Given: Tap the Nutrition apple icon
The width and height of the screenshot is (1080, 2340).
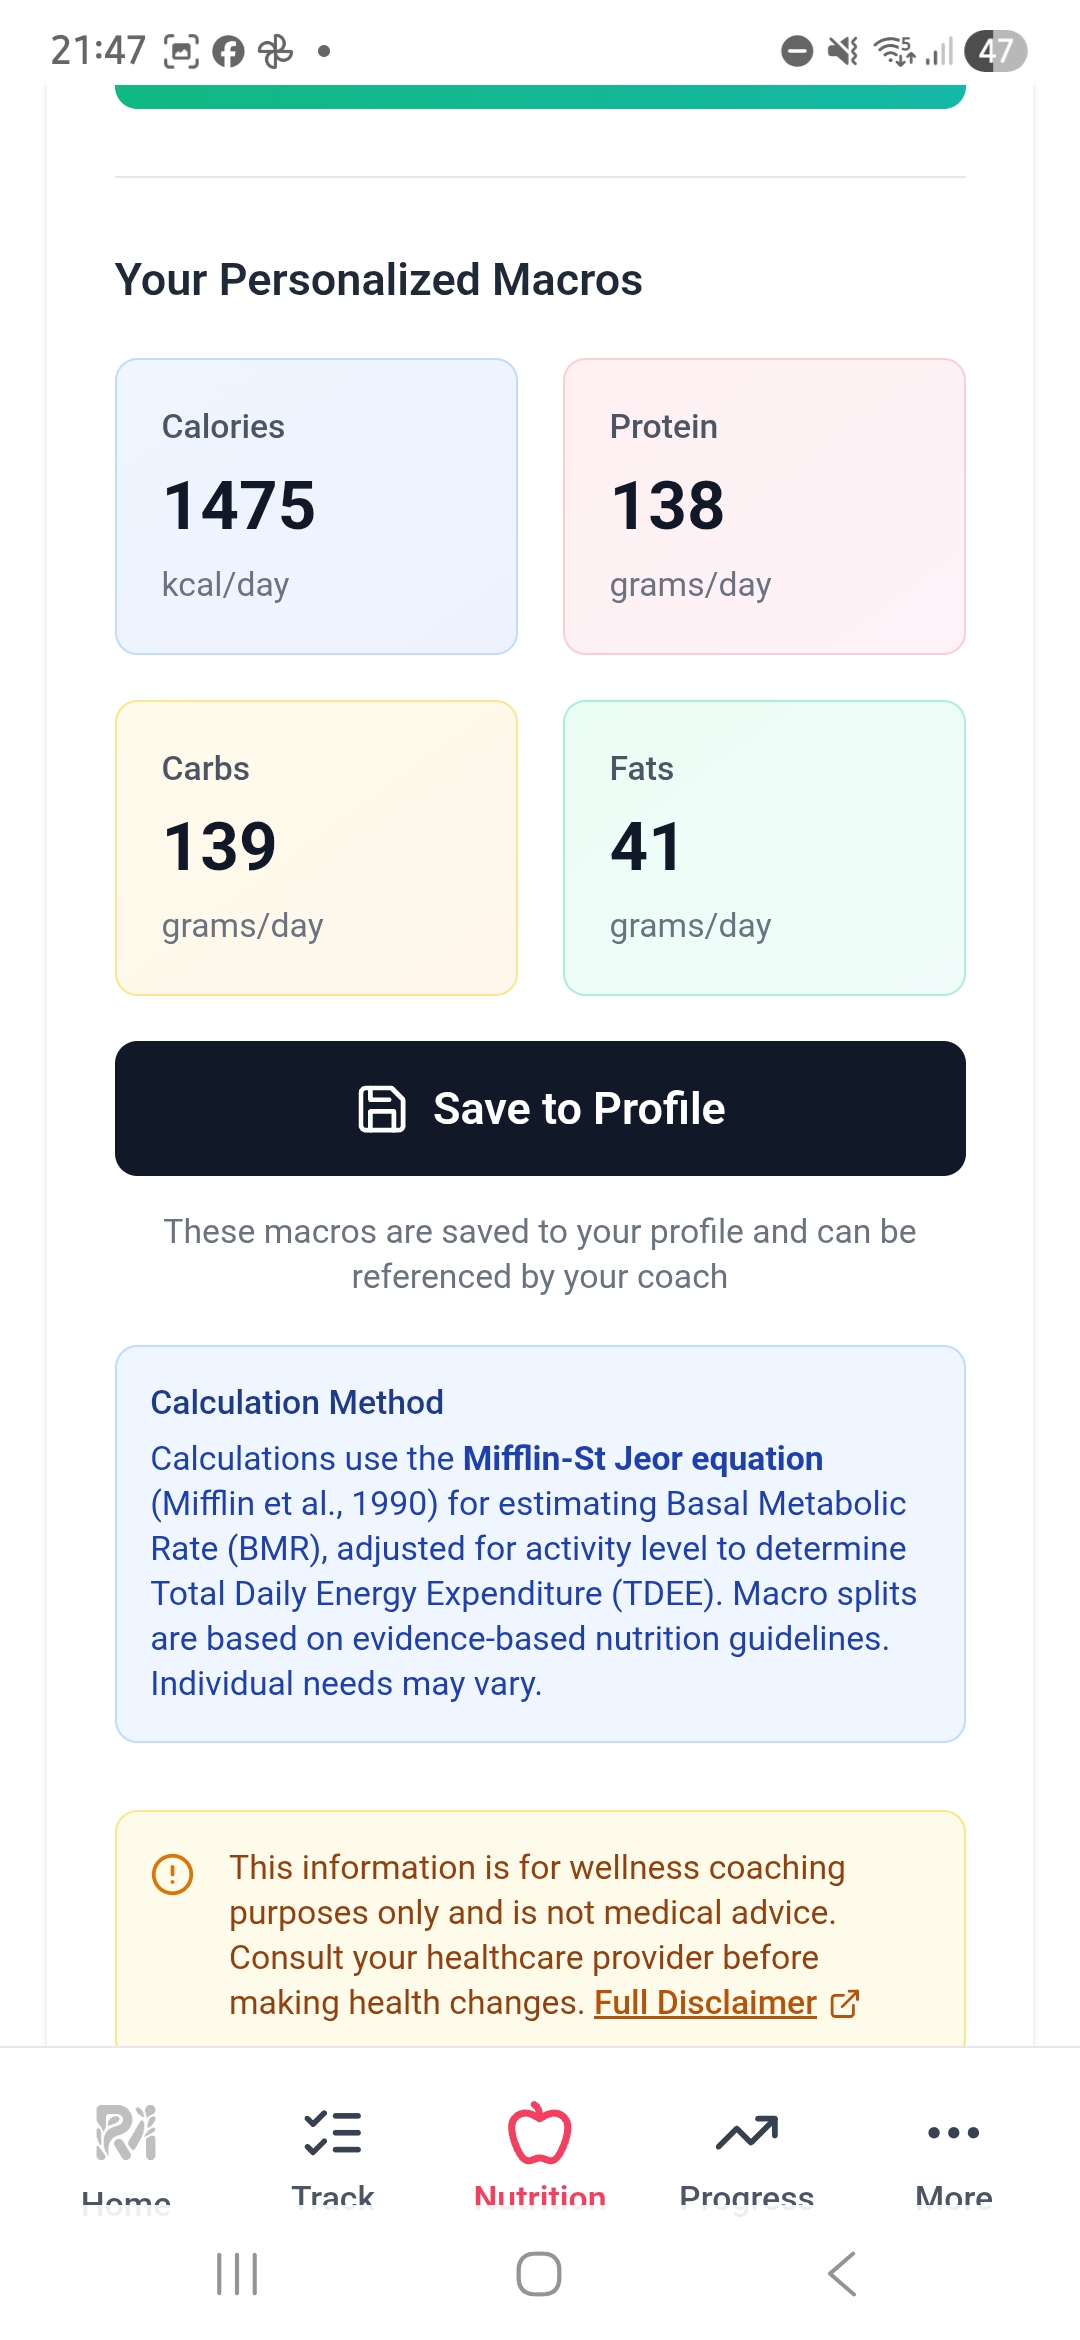Looking at the screenshot, I should 539,2132.
